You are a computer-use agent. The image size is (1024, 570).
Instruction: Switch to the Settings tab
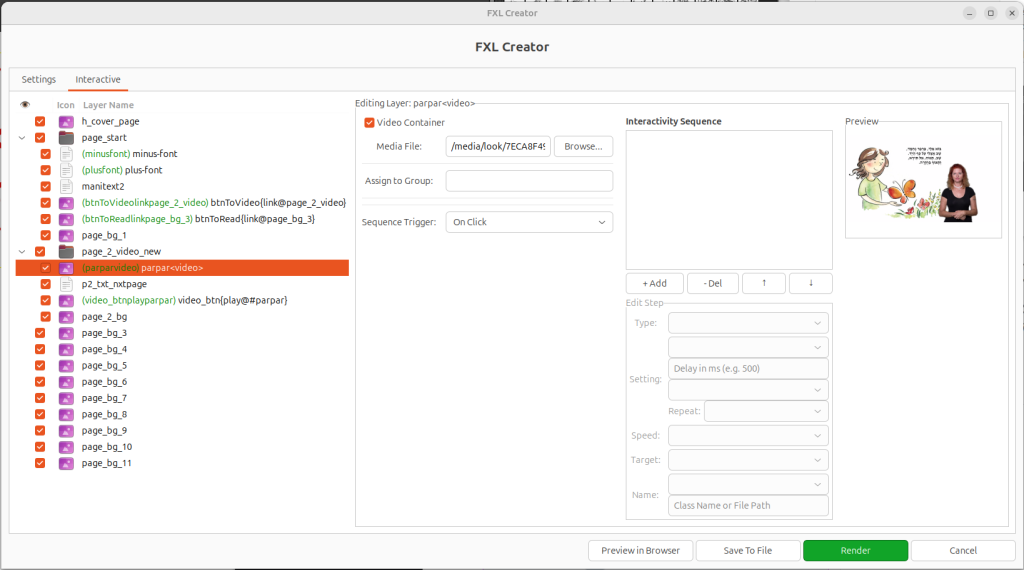[x=39, y=79]
